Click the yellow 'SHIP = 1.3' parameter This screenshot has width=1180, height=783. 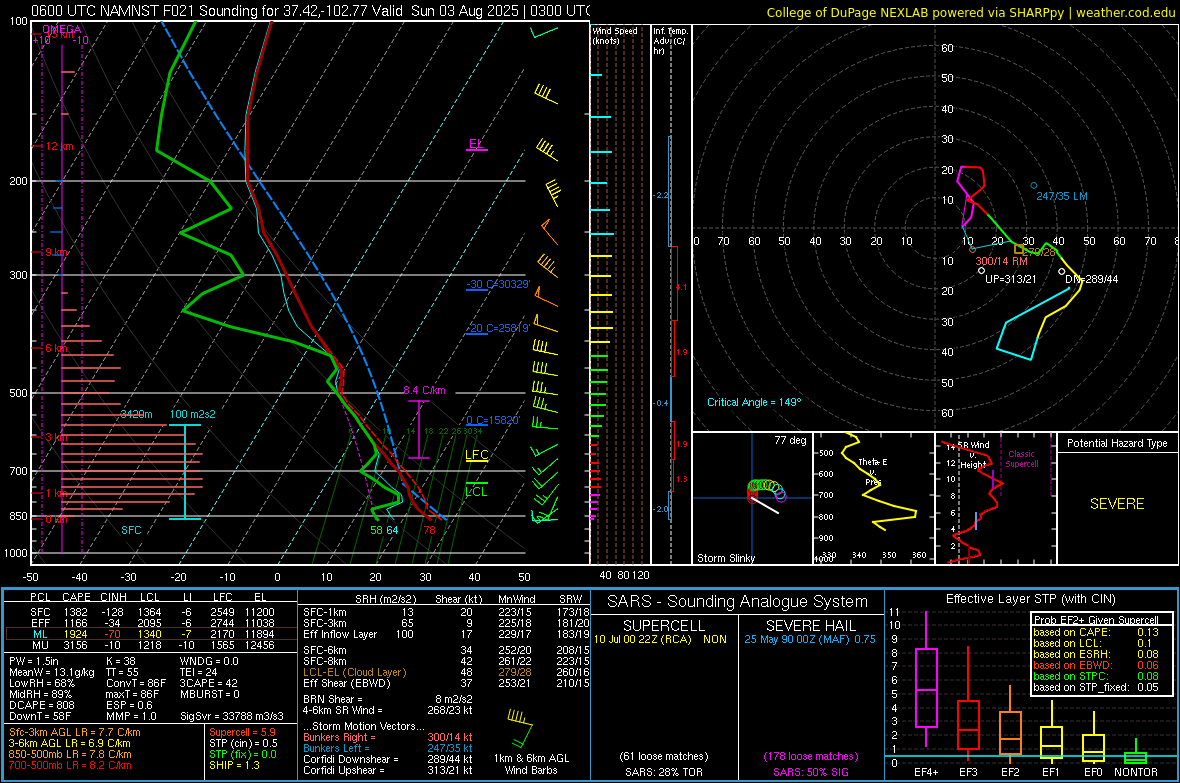pos(234,765)
